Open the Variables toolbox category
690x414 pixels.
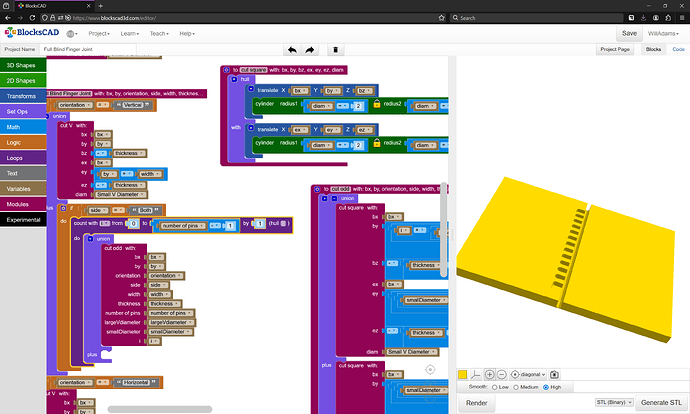tap(23, 189)
